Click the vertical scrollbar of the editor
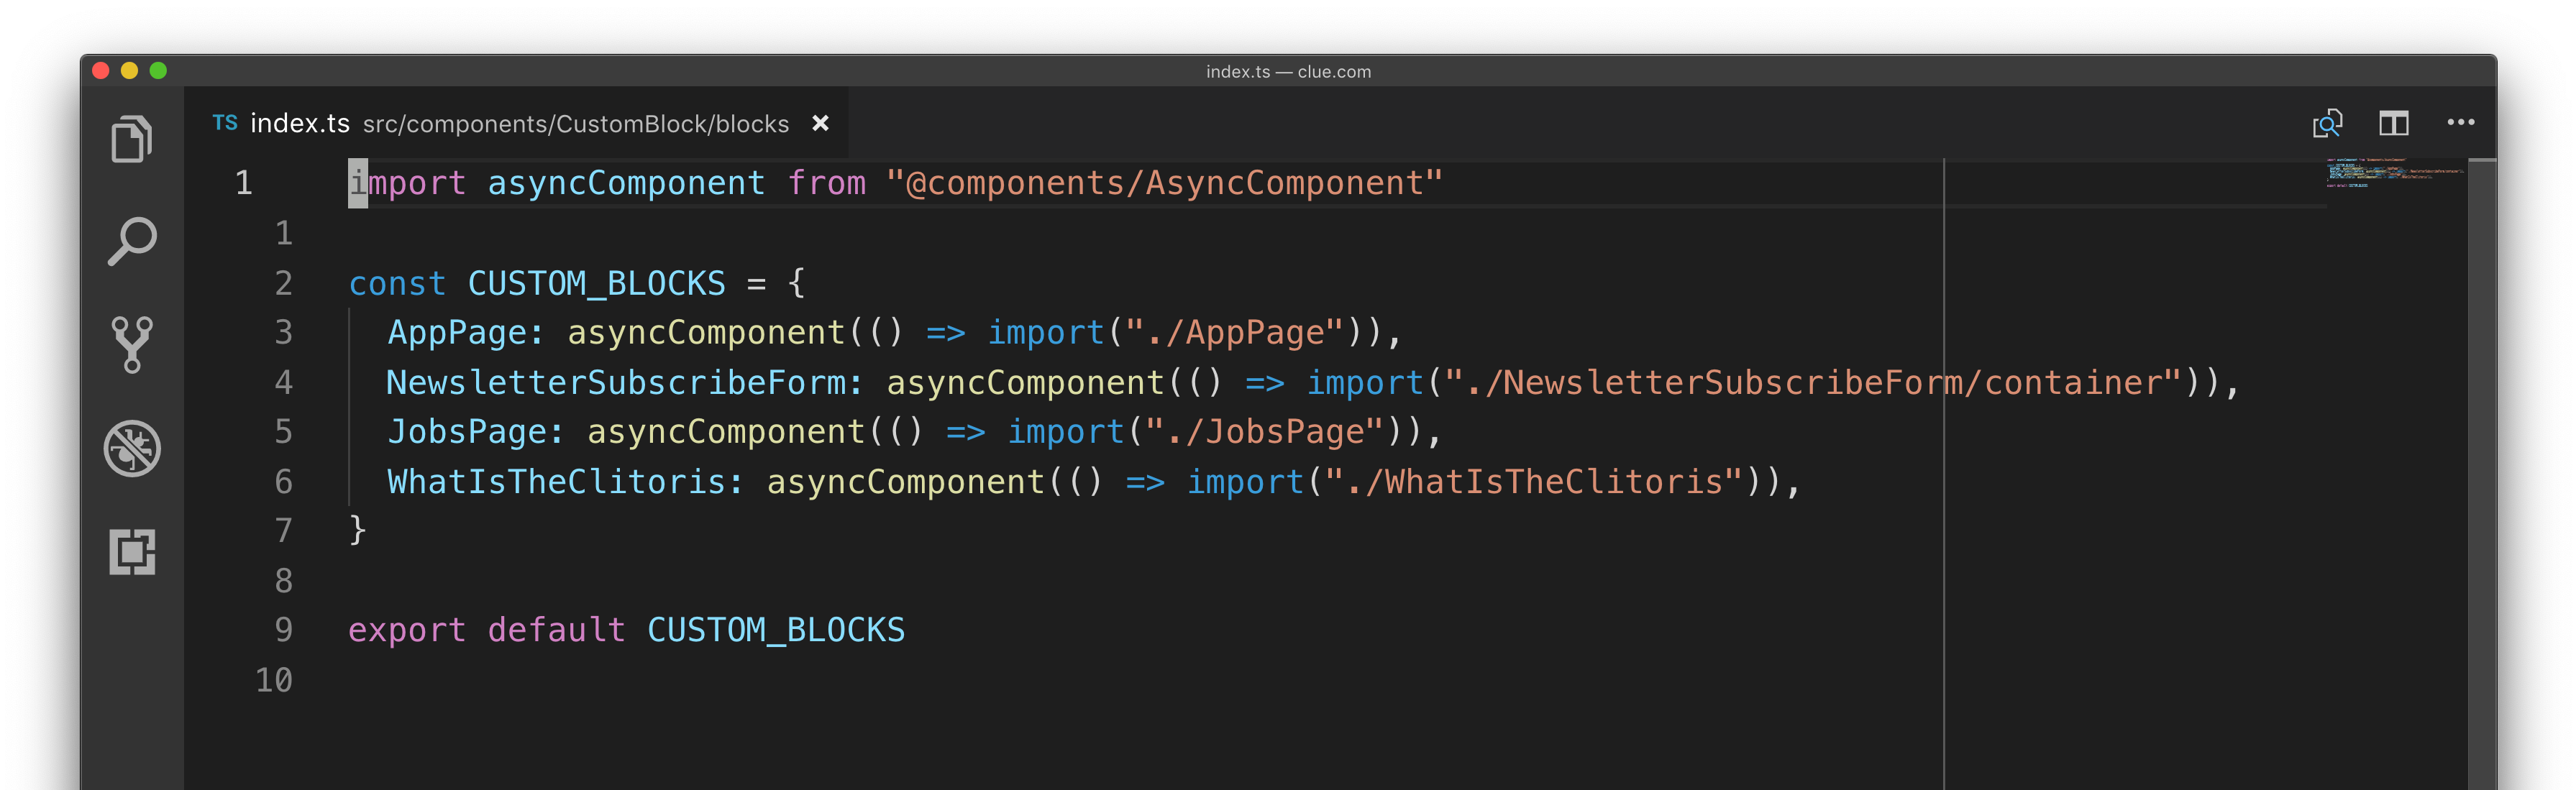Screen dimensions: 2576x790 (x=2481, y=450)
